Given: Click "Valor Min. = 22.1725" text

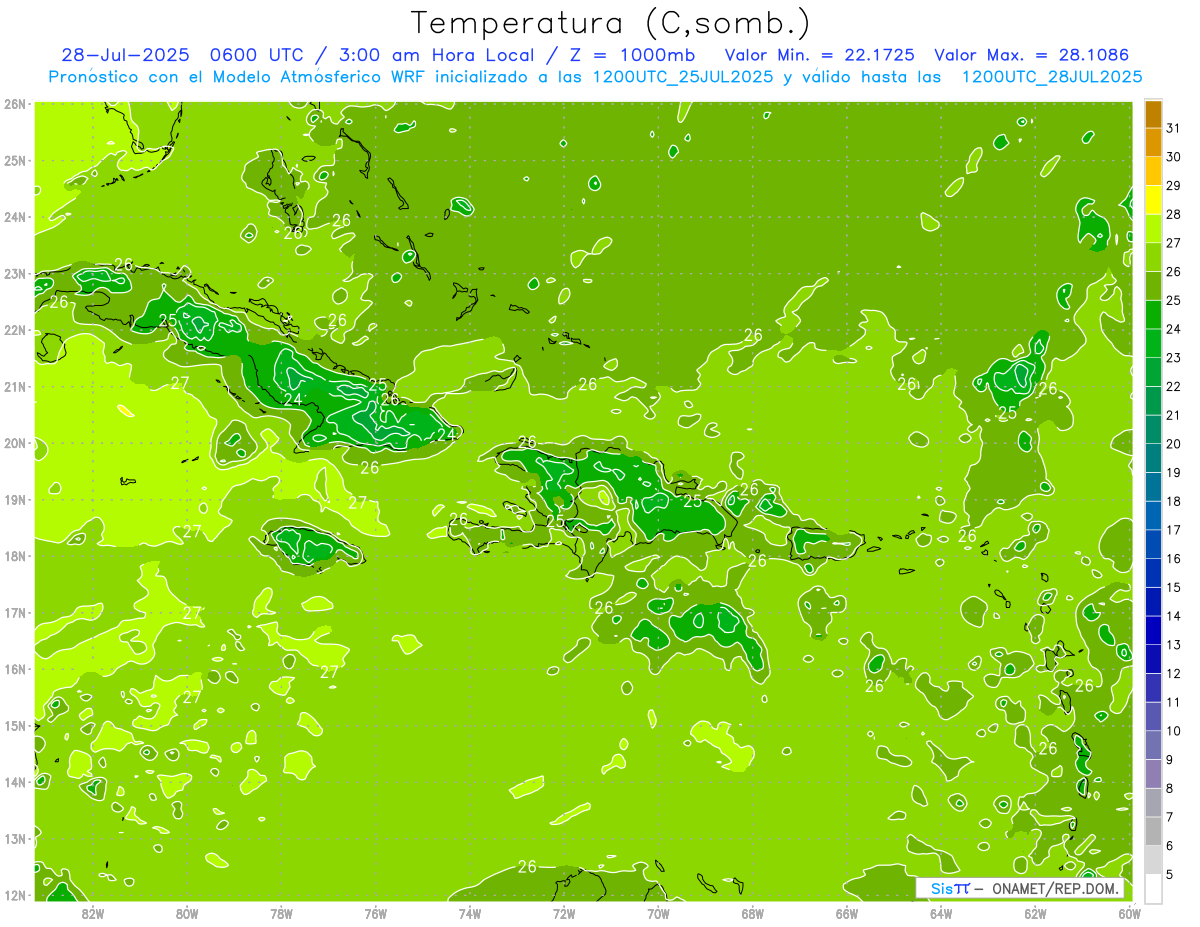Looking at the screenshot, I should pyautogui.click(x=821, y=54).
